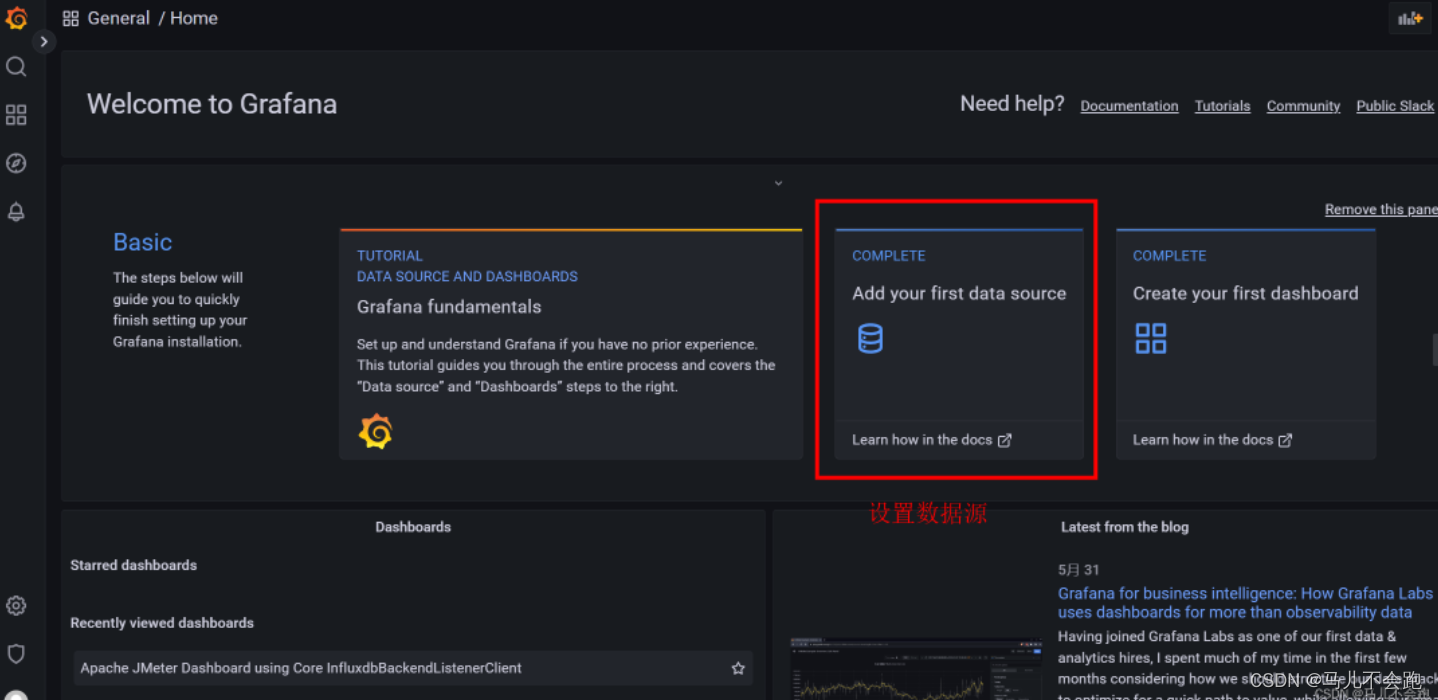This screenshot has height=700, width=1438.
Task: Expand the sidebar with the arrow toggle
Action: [x=43, y=42]
